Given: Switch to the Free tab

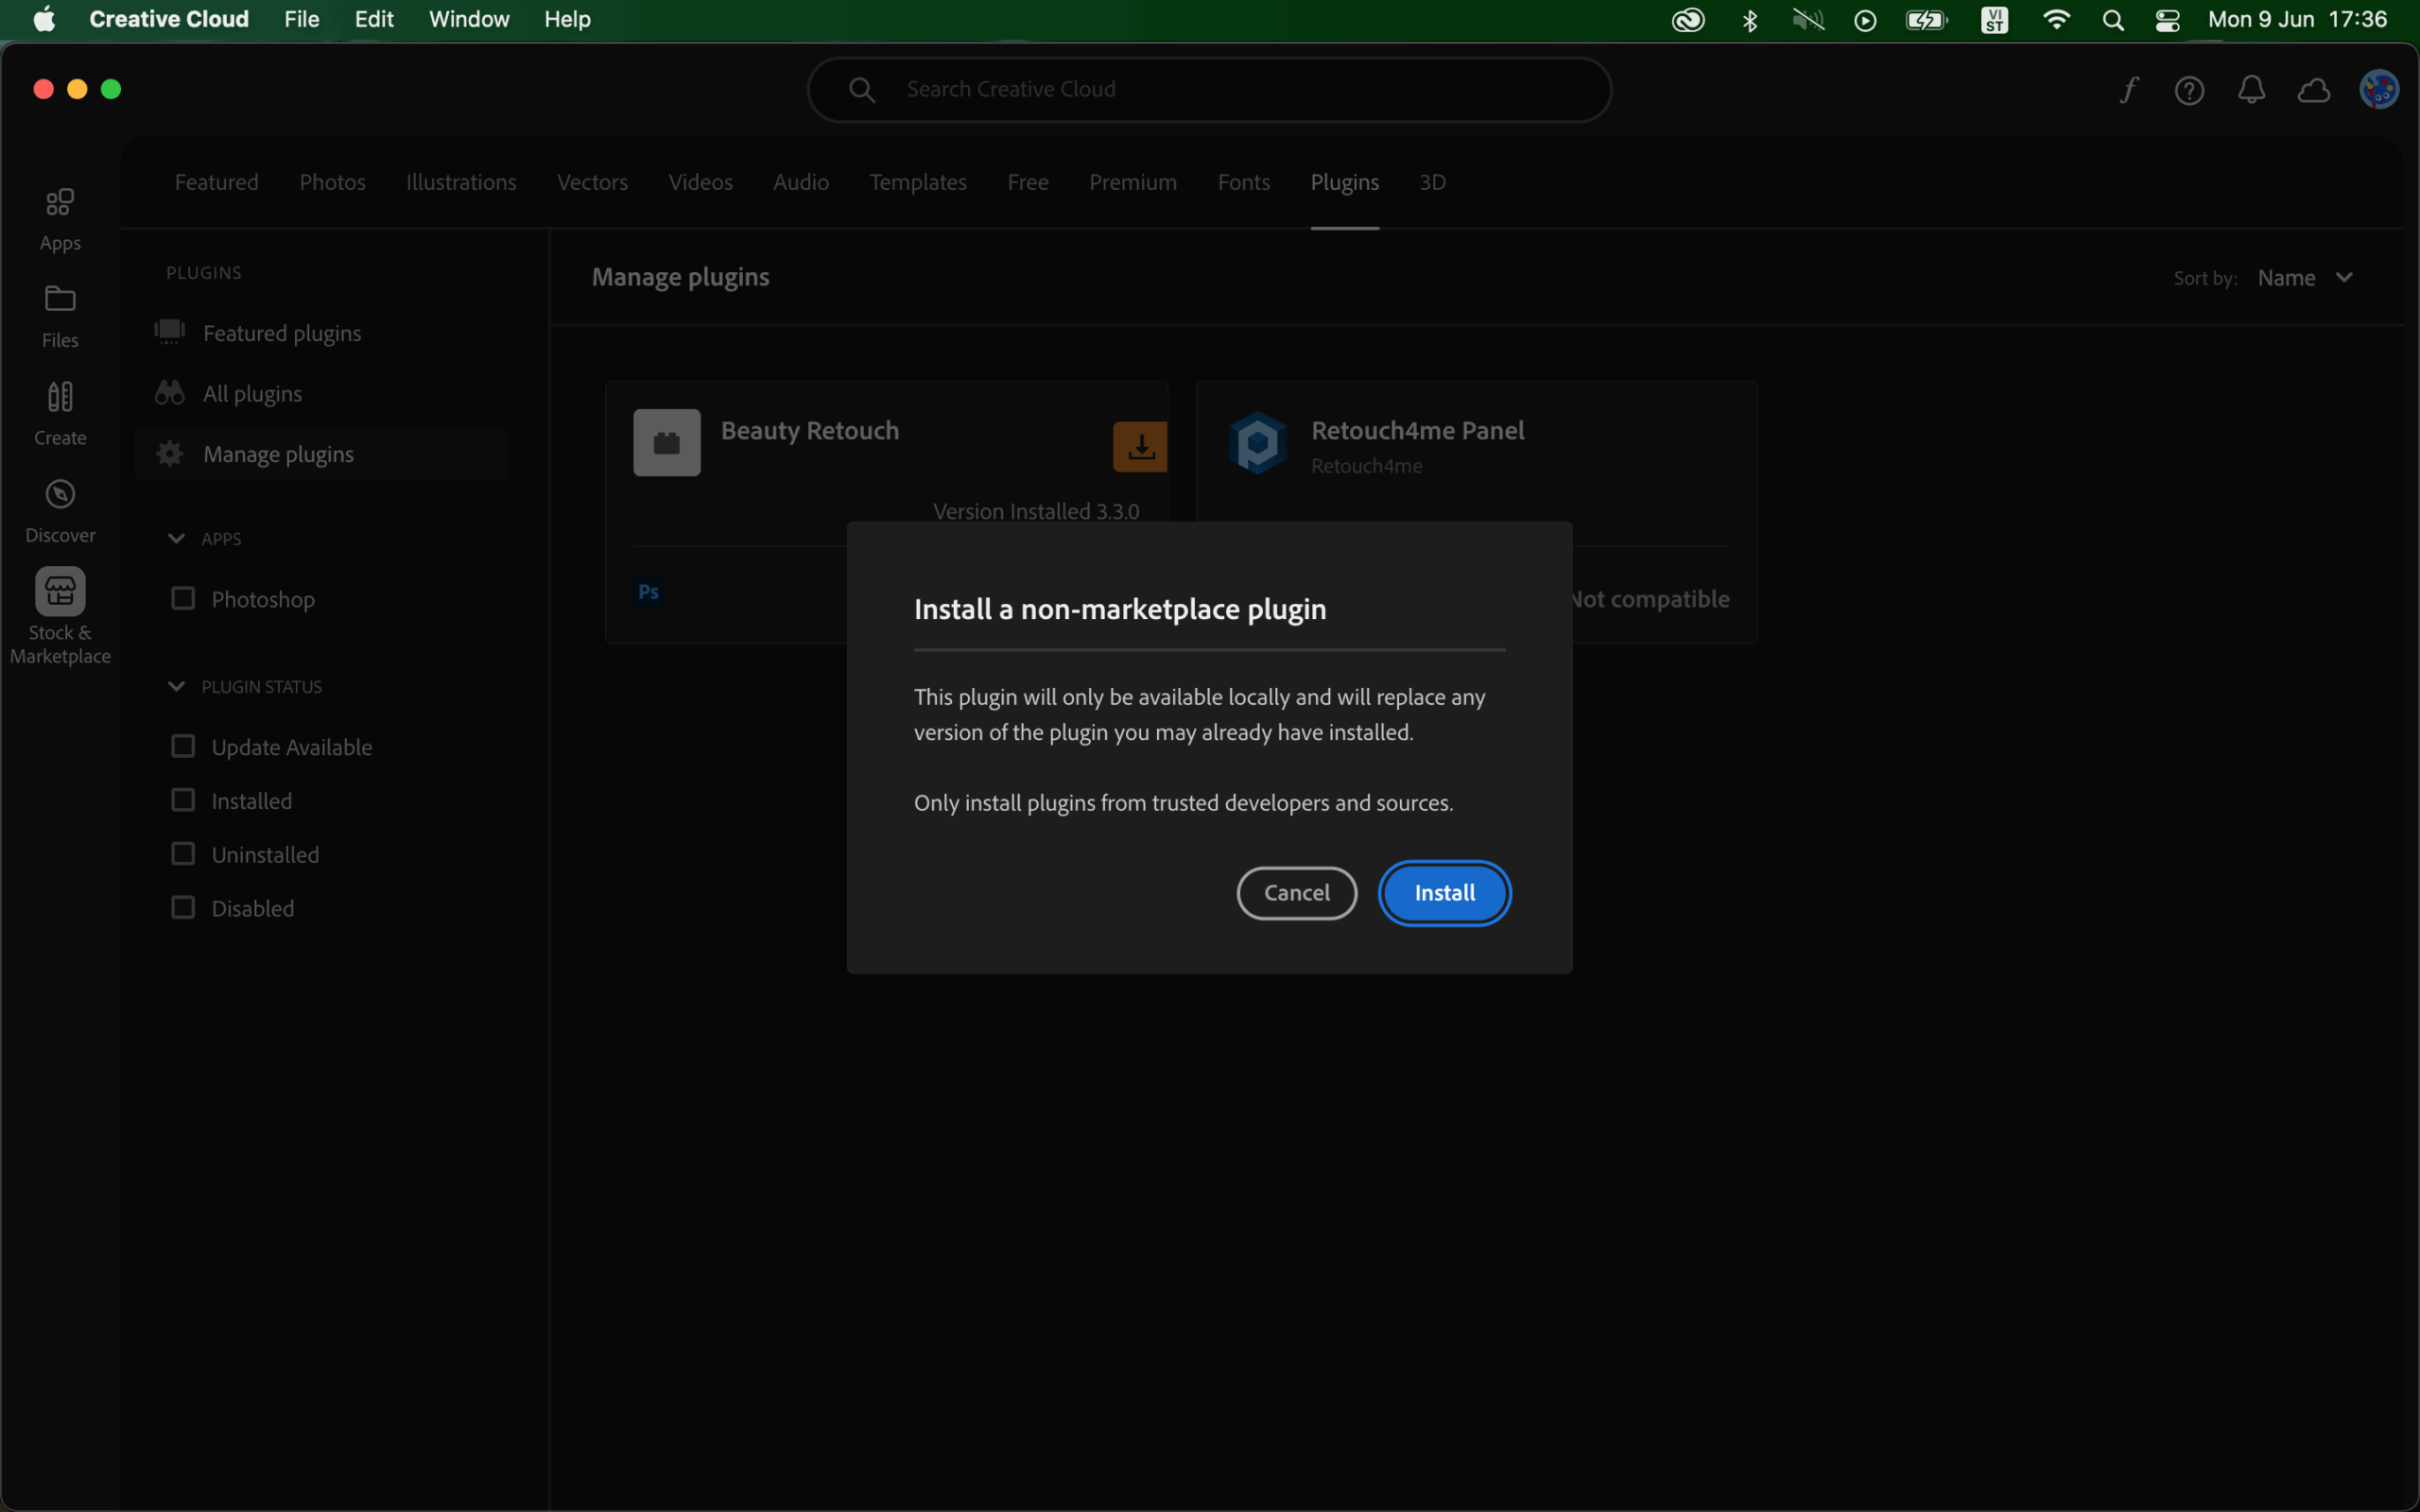Looking at the screenshot, I should click(x=1027, y=182).
